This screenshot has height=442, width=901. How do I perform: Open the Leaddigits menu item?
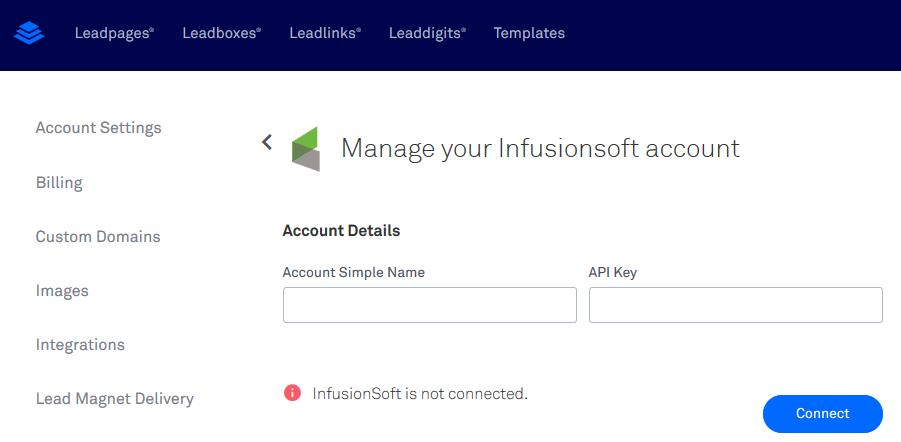point(428,33)
